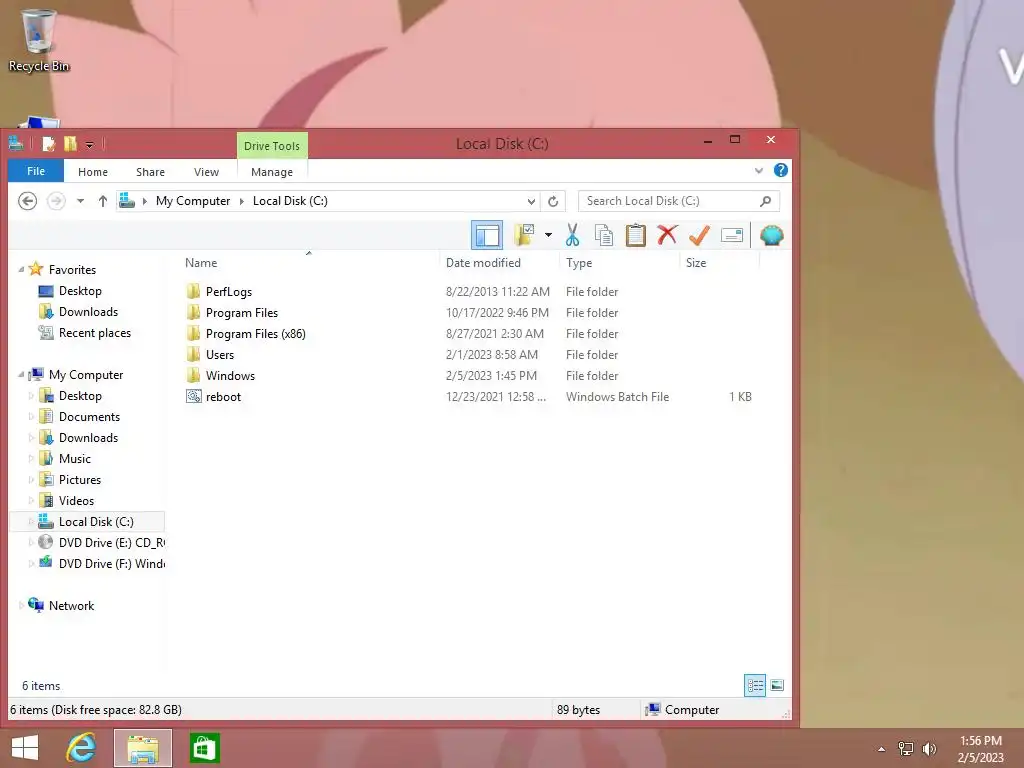Click the Back navigation arrow
The image size is (1024, 768).
coord(27,201)
